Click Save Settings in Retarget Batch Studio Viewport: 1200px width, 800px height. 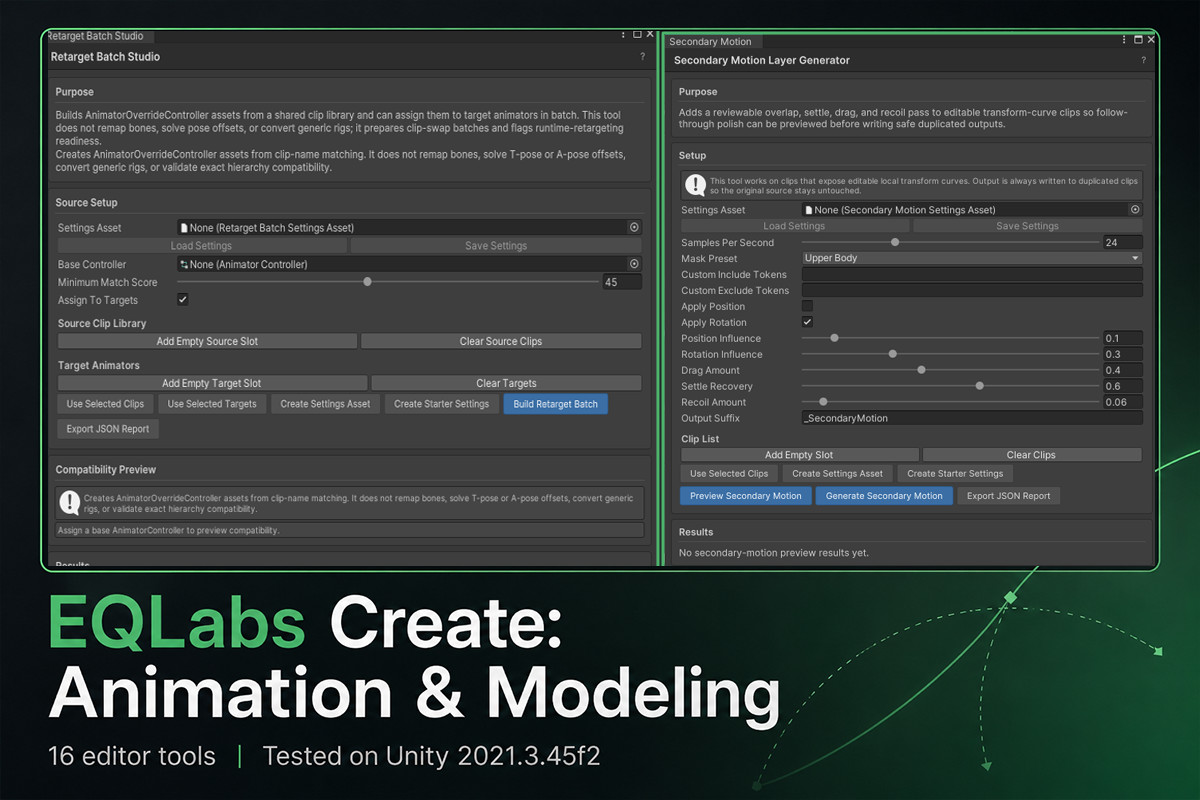point(496,246)
